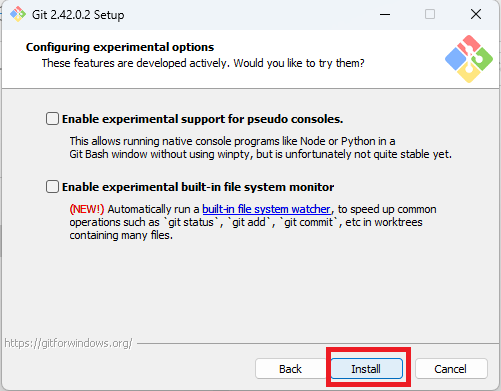Click the red (NEW!) label
The width and height of the screenshot is (501, 391).
click(87, 209)
